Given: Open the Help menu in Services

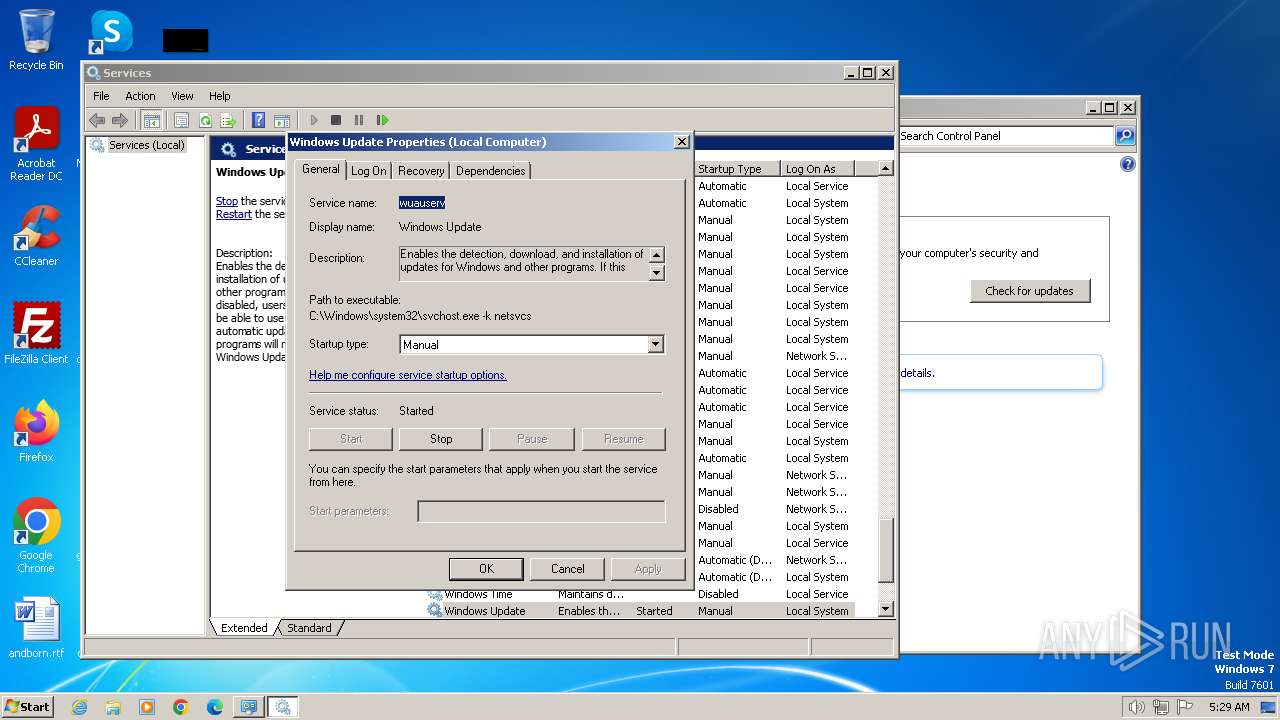Looking at the screenshot, I should tap(220, 96).
